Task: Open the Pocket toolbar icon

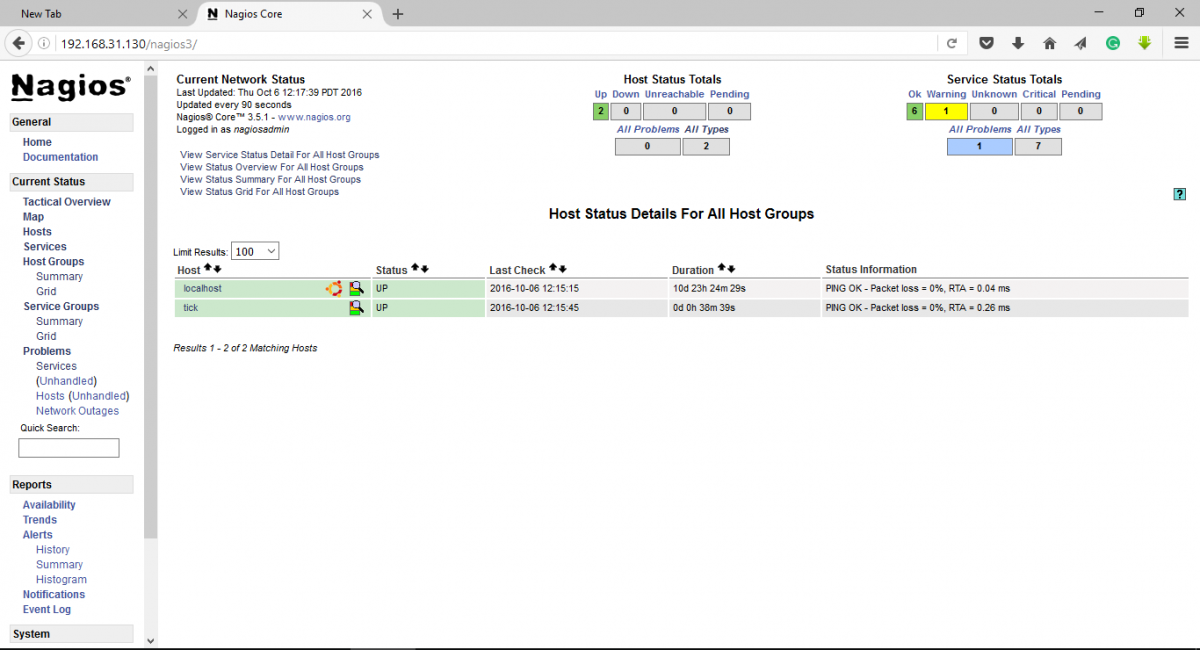Action: 986,44
